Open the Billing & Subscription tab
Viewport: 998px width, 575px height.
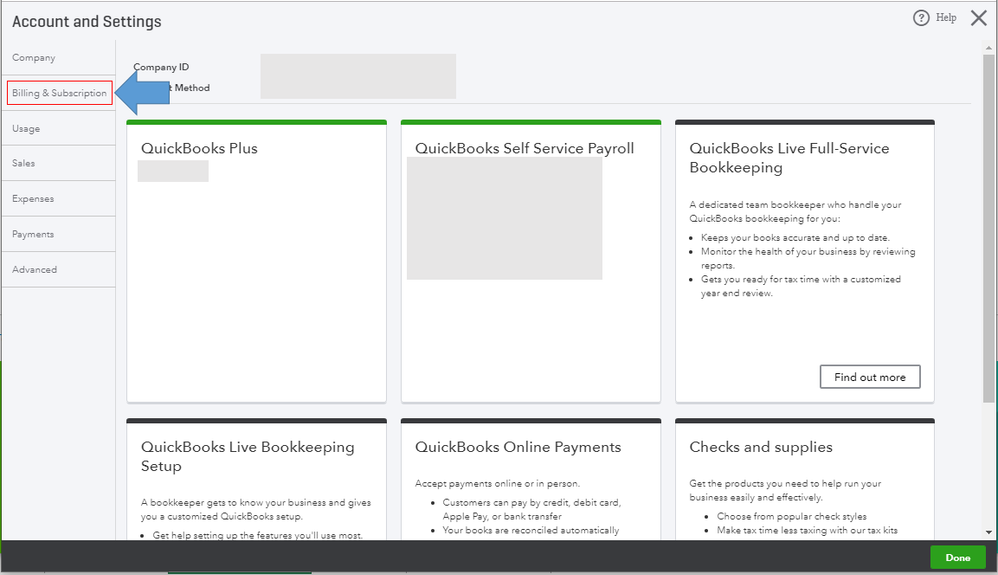(x=60, y=93)
